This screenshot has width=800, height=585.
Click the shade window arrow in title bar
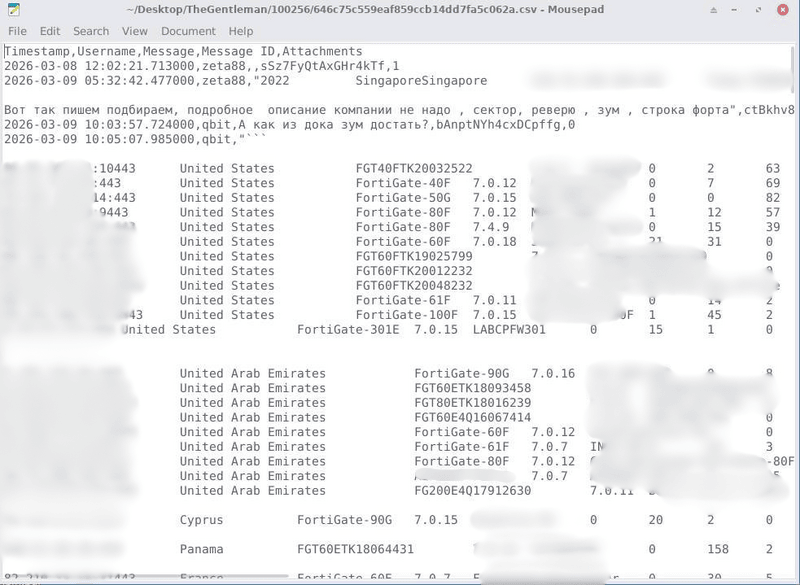pyautogui.click(x=713, y=10)
